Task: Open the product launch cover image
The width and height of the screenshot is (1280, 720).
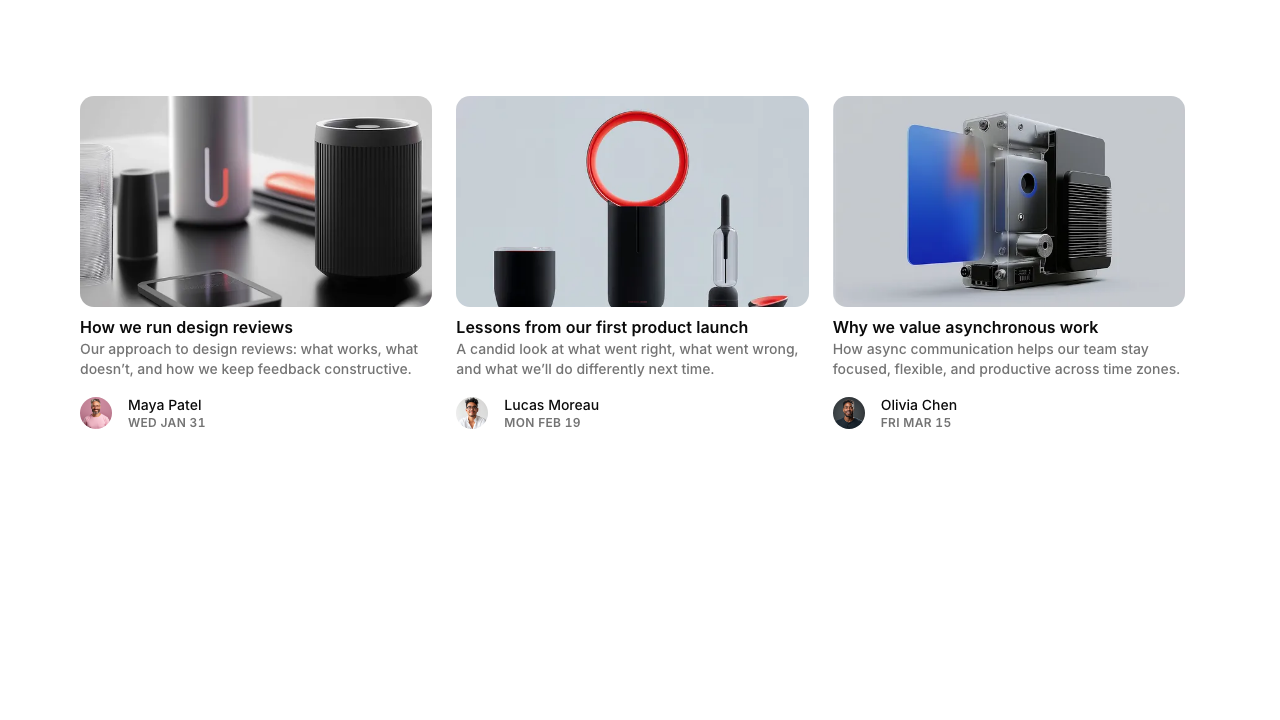Action: click(x=632, y=201)
